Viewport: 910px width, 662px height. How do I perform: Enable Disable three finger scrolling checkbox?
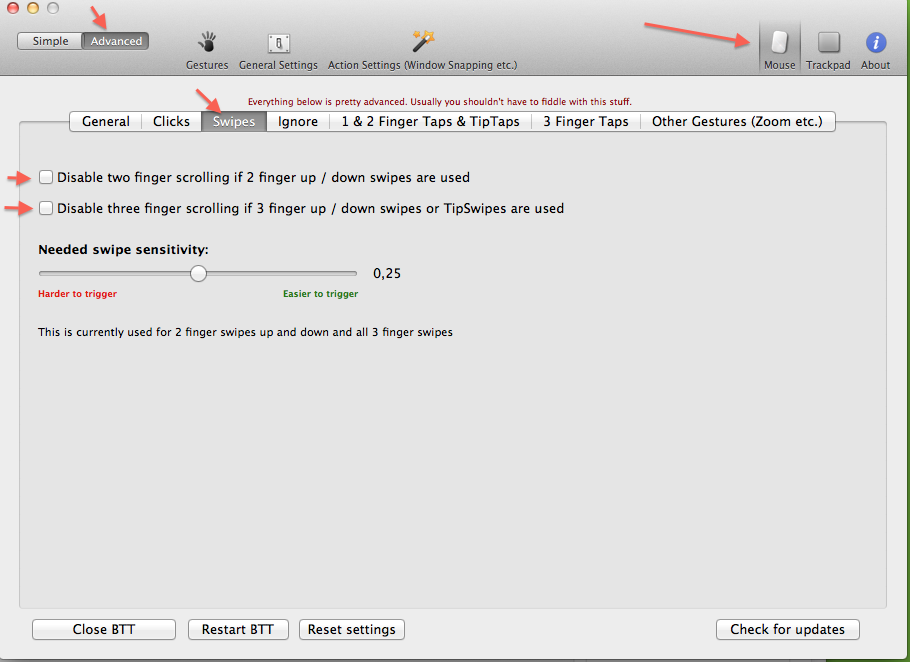coord(46,208)
